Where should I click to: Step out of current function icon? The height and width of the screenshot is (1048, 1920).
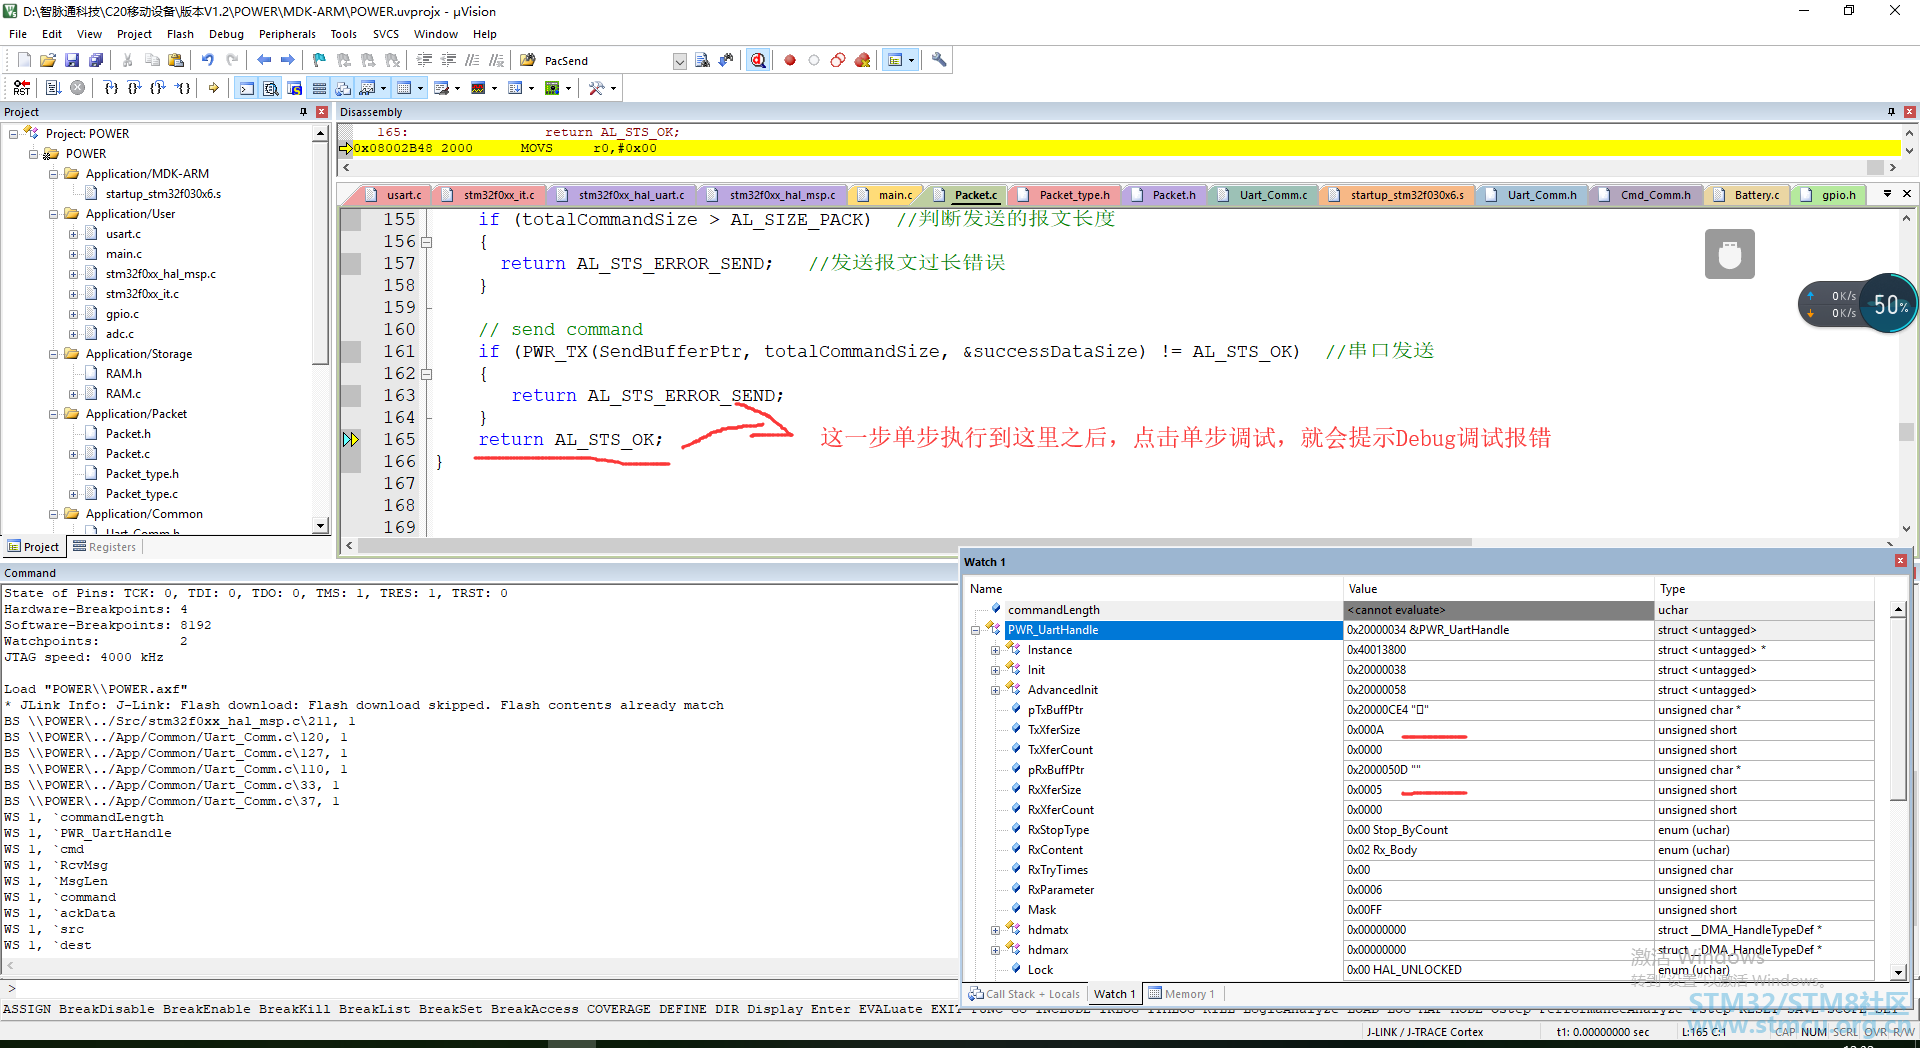click(158, 88)
